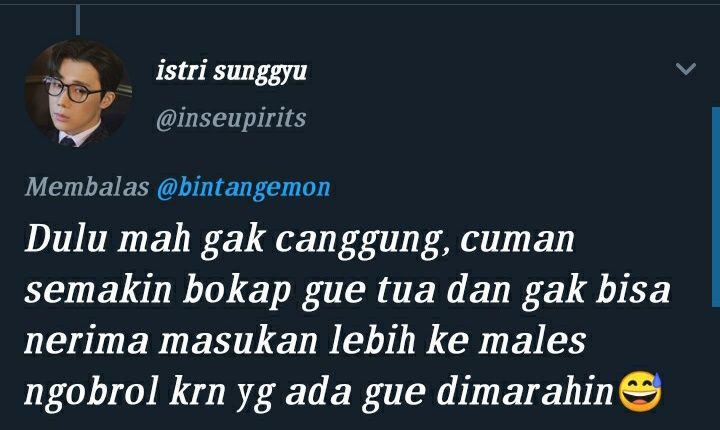Click the Membalas reply label
Image resolution: width=720 pixels, height=430 pixels.
pyautogui.click(x=87, y=187)
